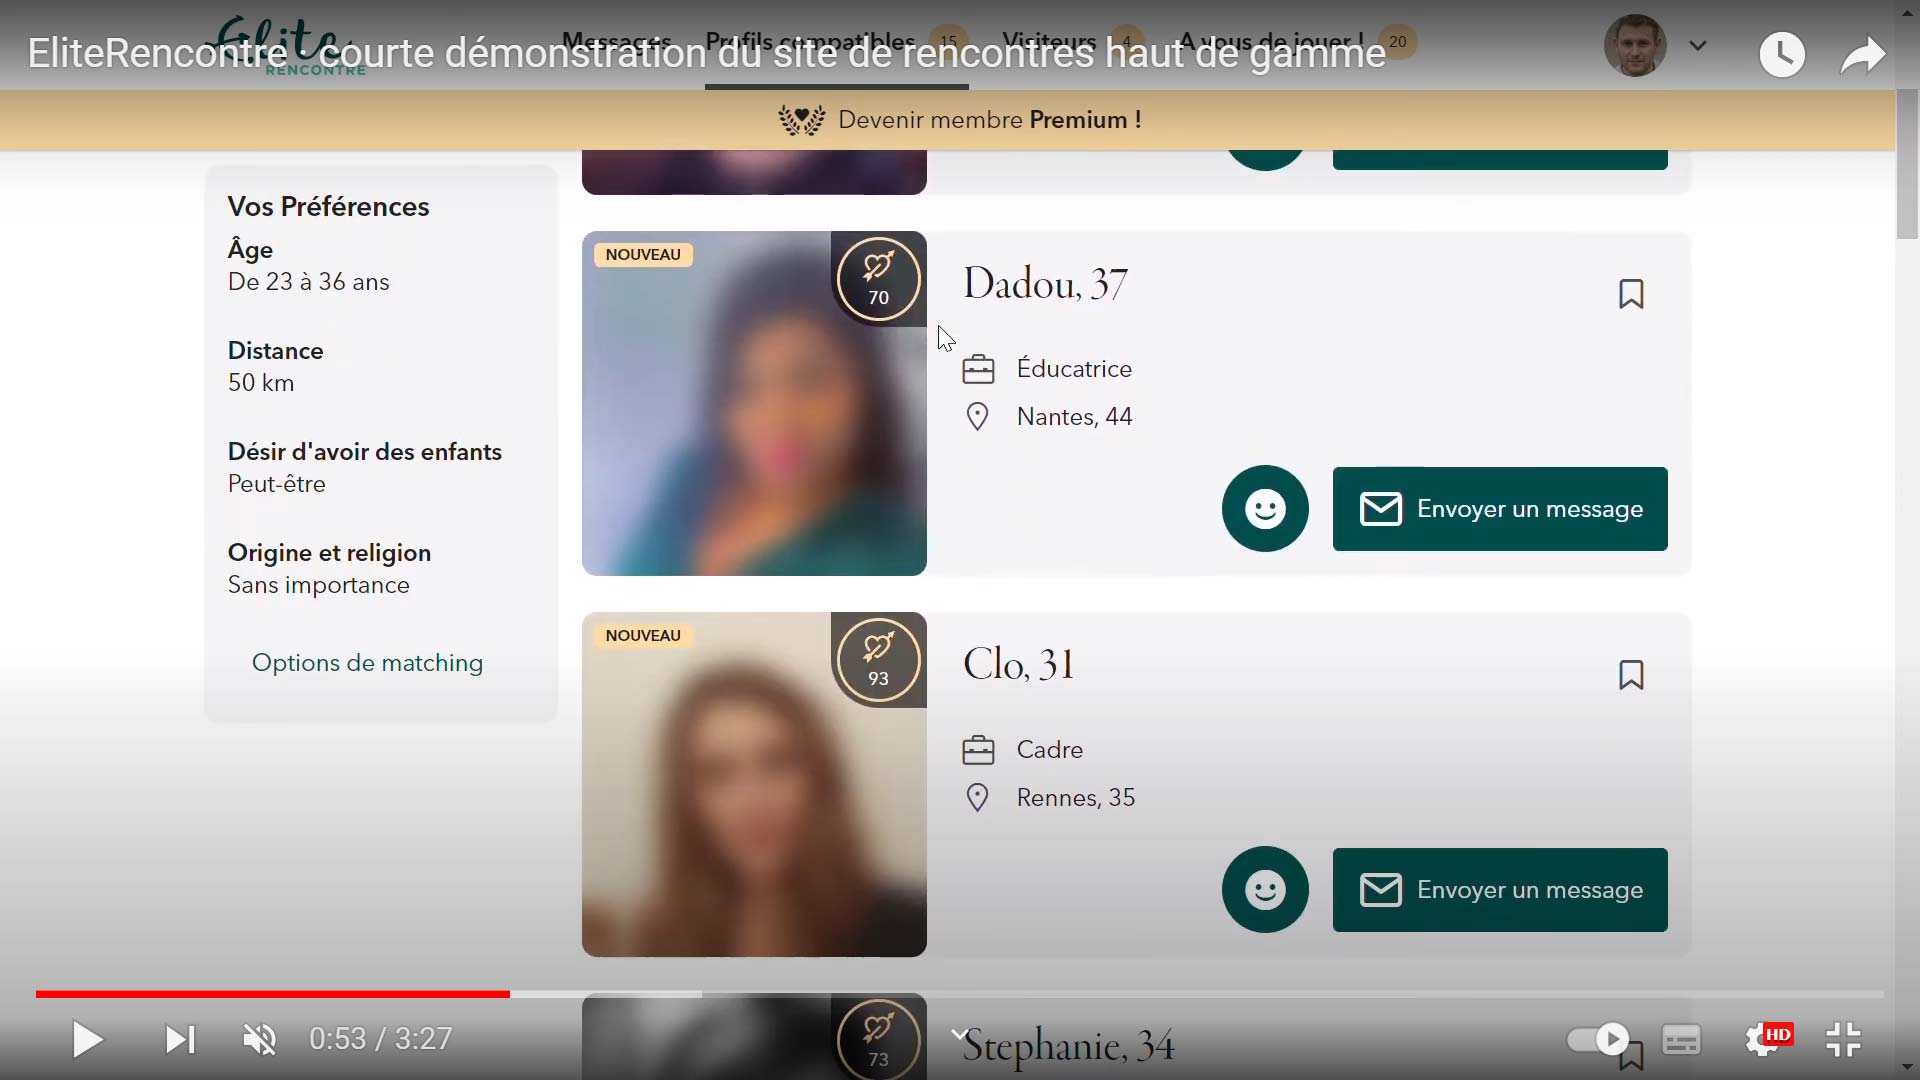
Task: Open Options de matching link
Action: (x=367, y=663)
